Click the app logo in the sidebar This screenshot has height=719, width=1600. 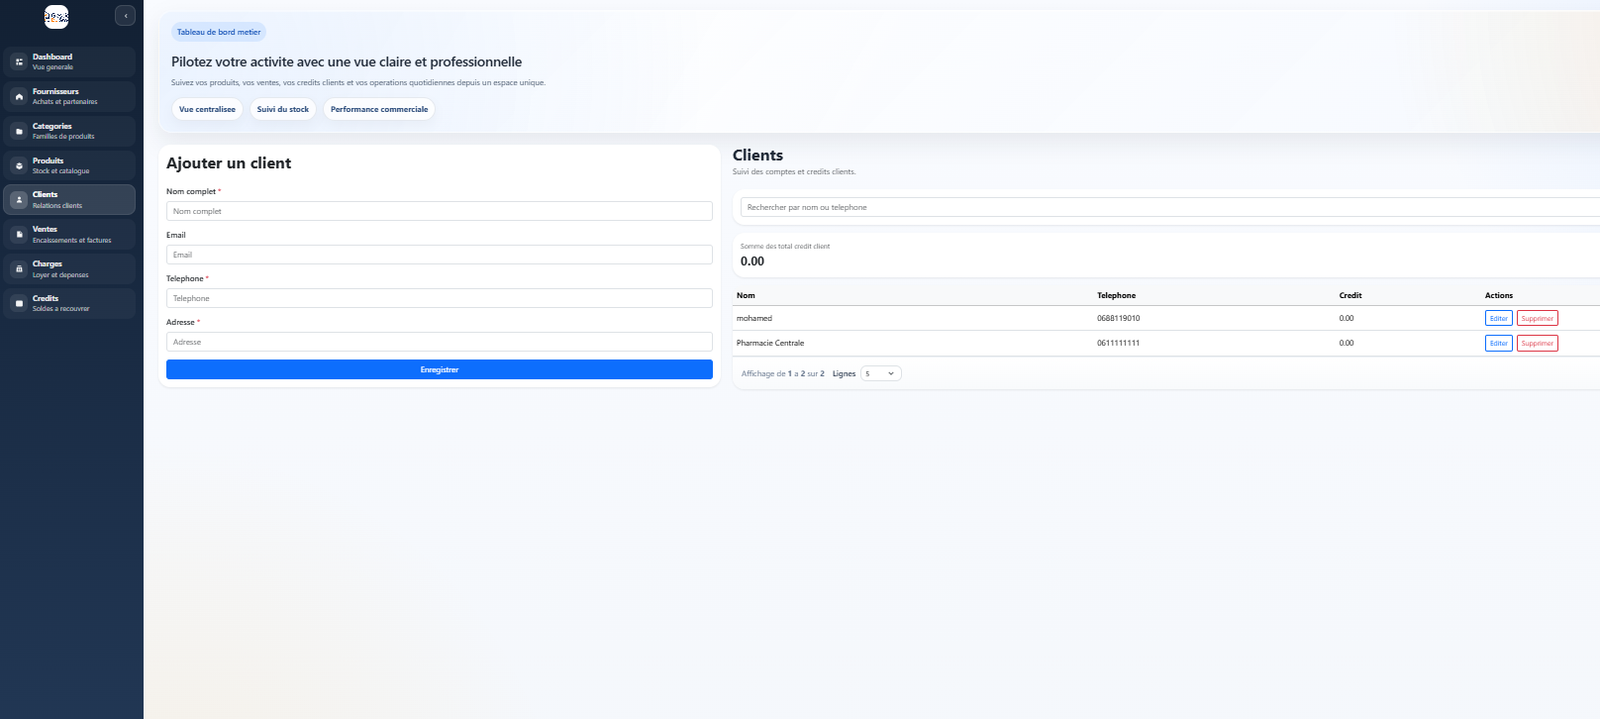pos(56,16)
